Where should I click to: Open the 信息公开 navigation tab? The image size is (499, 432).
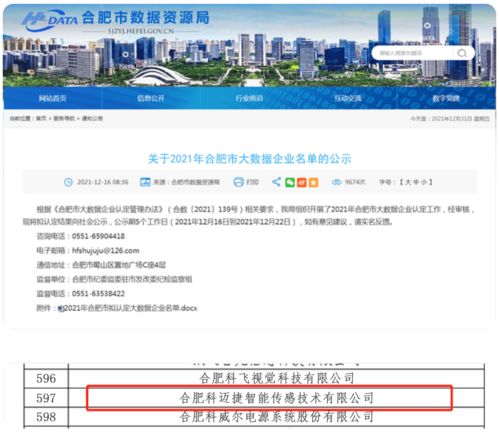point(151,98)
